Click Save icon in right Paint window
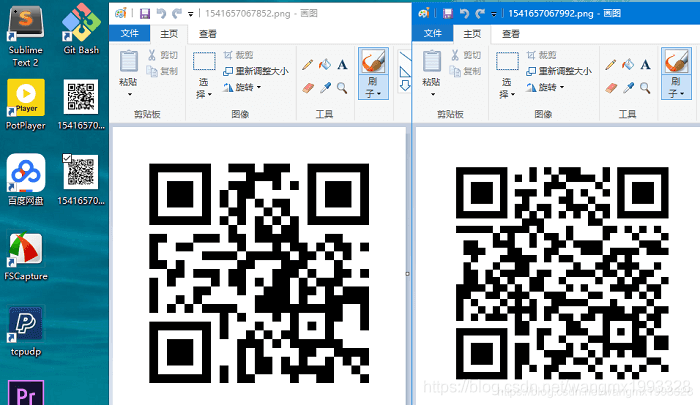700x405 pixels. (x=447, y=14)
